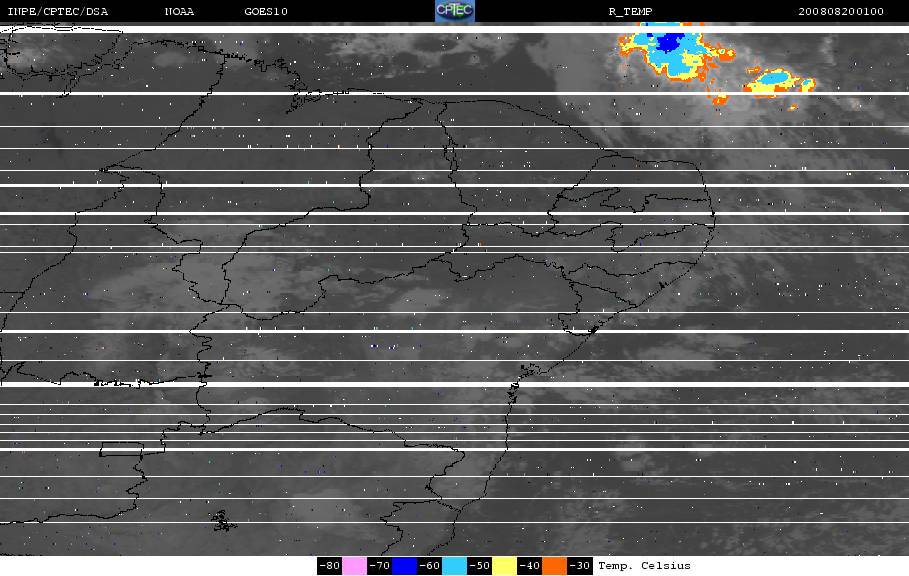Click the Temp. Celsius legend caption
Image resolution: width=909 pixels, height=576 pixels.
point(644,566)
